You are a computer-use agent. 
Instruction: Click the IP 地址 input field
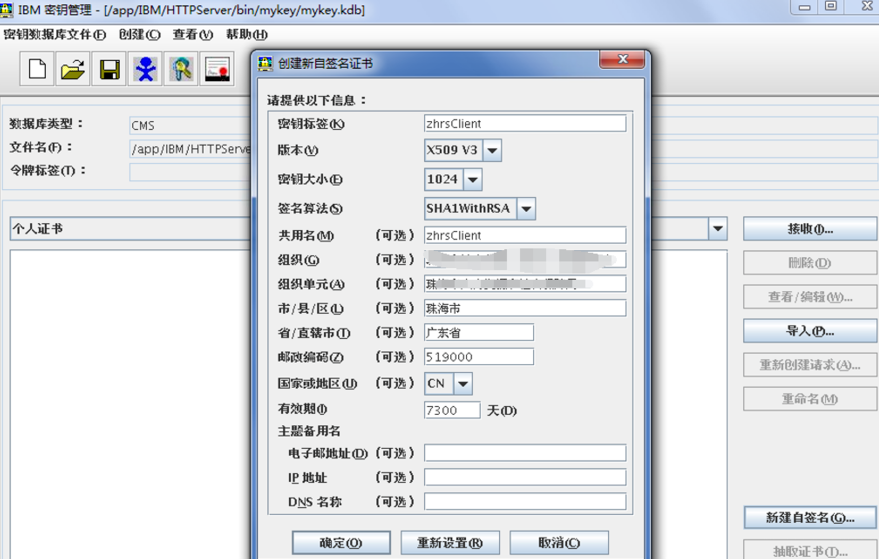525,477
